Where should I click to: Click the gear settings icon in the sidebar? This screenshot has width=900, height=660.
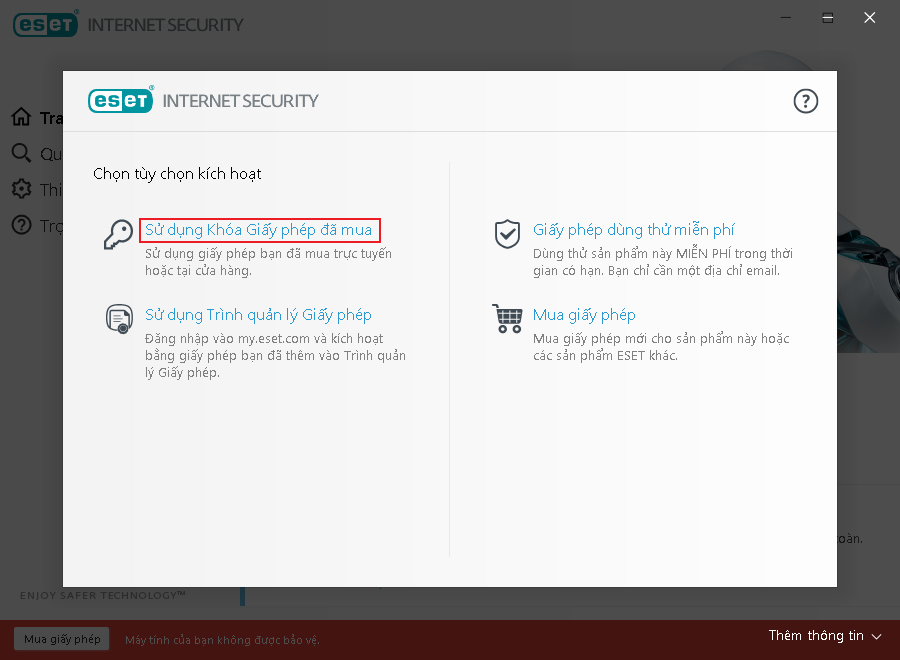coord(21,189)
